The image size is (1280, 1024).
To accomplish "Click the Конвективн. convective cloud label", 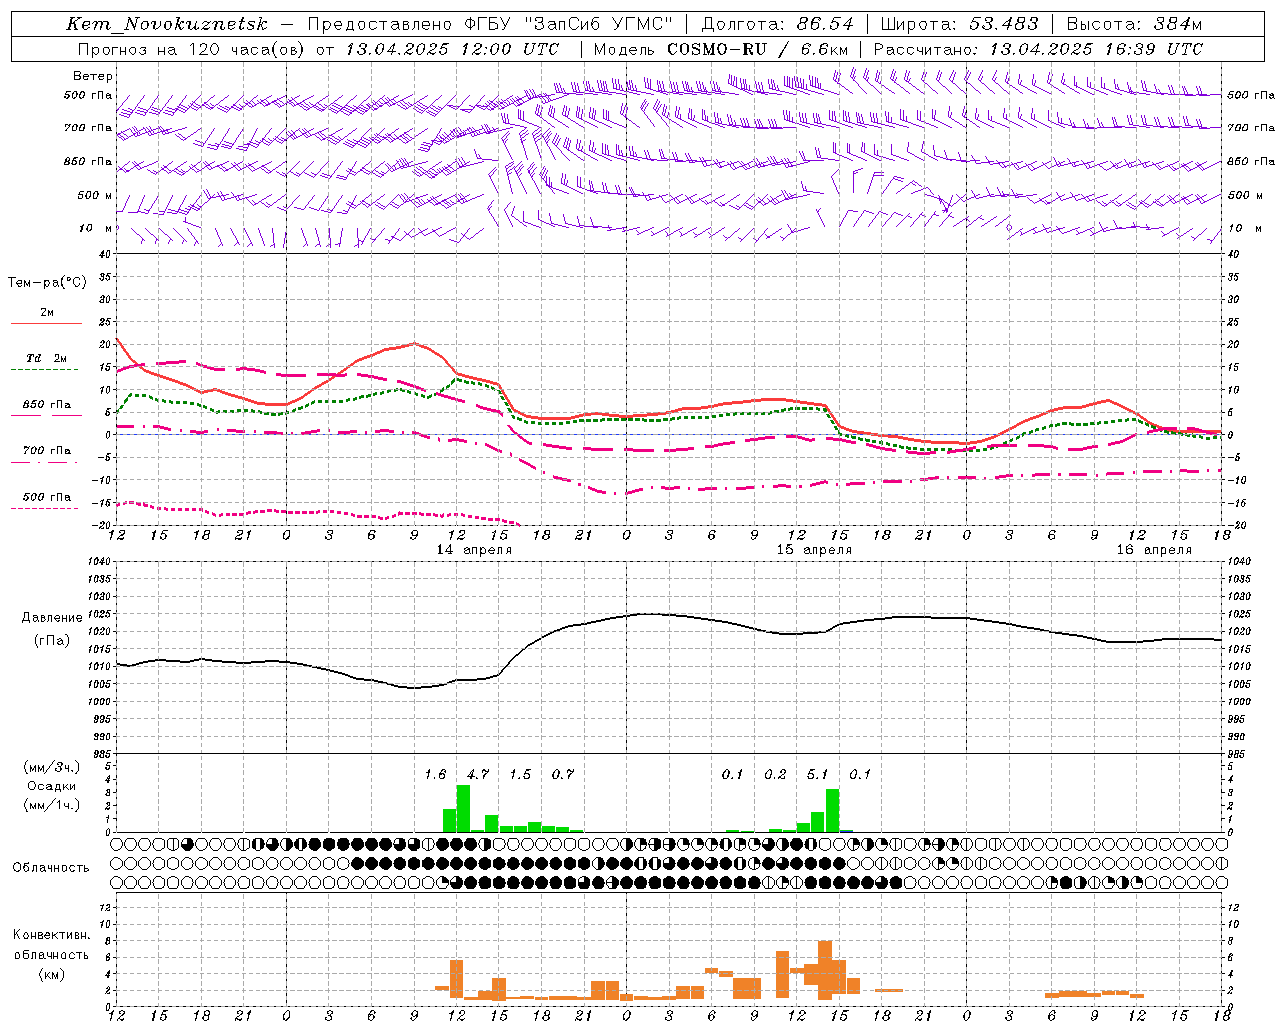I will 52,935.
